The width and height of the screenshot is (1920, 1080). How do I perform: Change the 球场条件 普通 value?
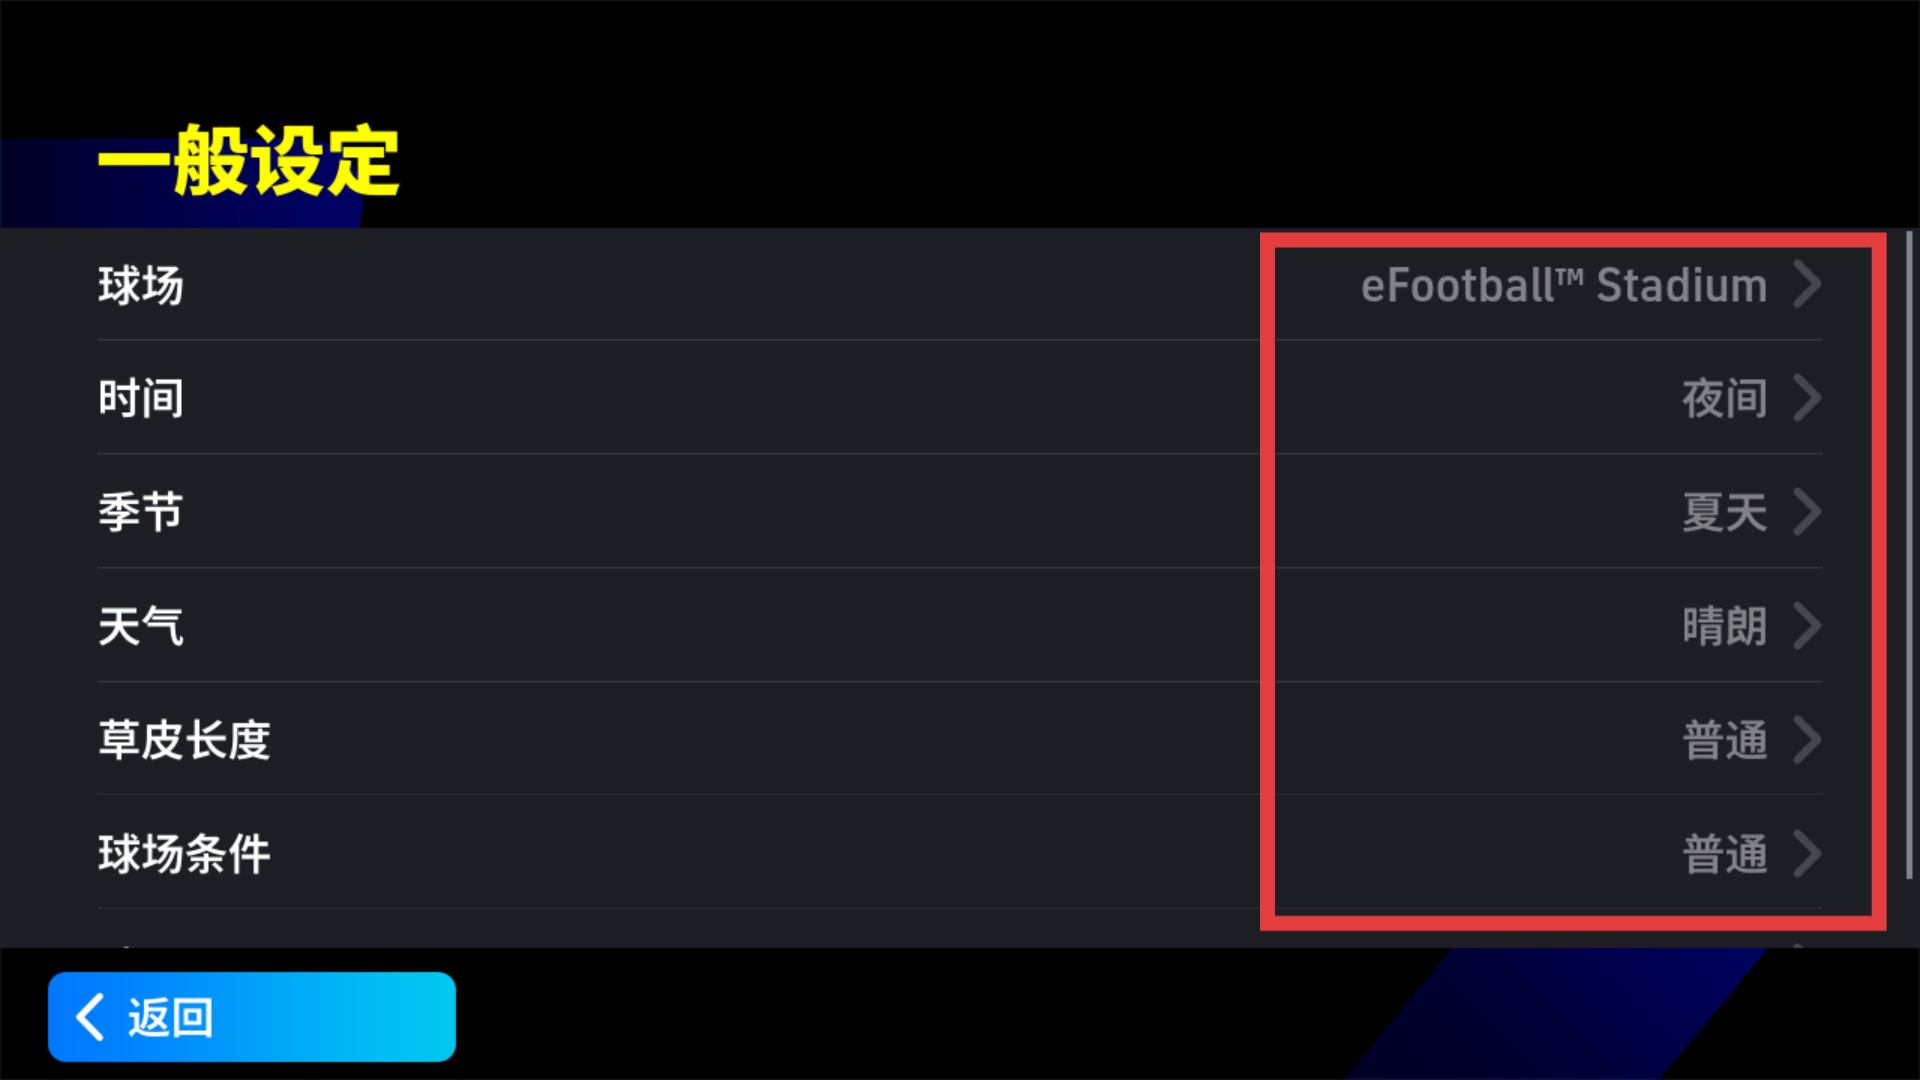click(1724, 855)
